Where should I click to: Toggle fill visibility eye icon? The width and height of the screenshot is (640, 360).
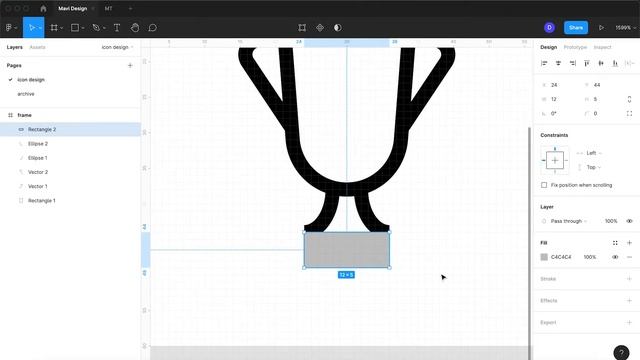[x=615, y=257]
